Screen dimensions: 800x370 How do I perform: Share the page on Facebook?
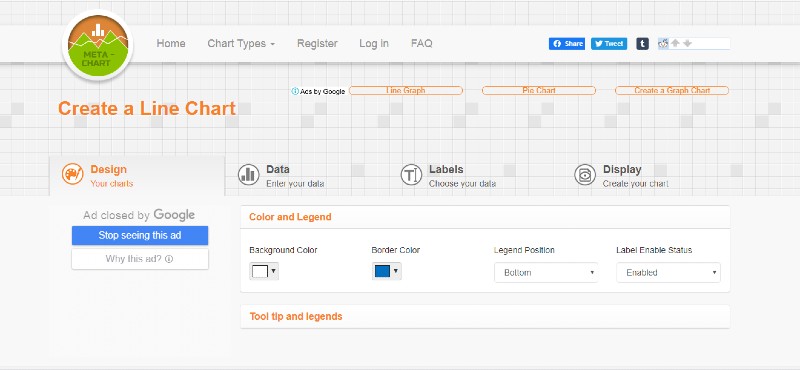tap(567, 44)
